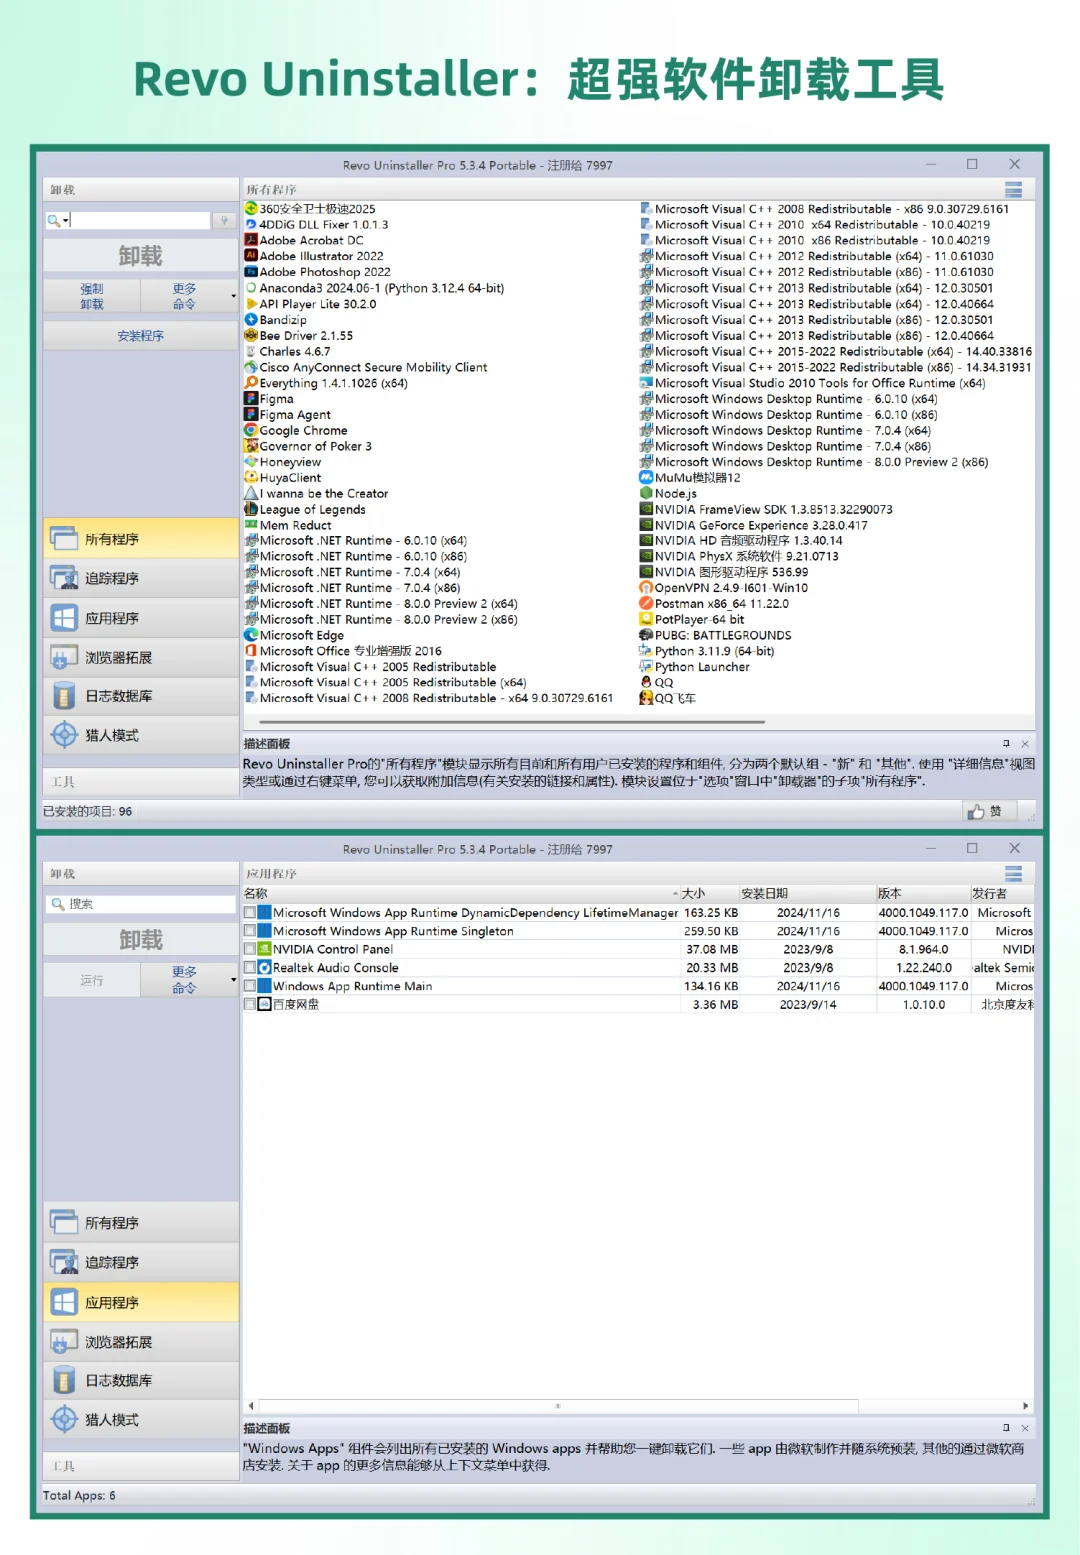Open view menu icon in 所有程序 header

point(1013,189)
